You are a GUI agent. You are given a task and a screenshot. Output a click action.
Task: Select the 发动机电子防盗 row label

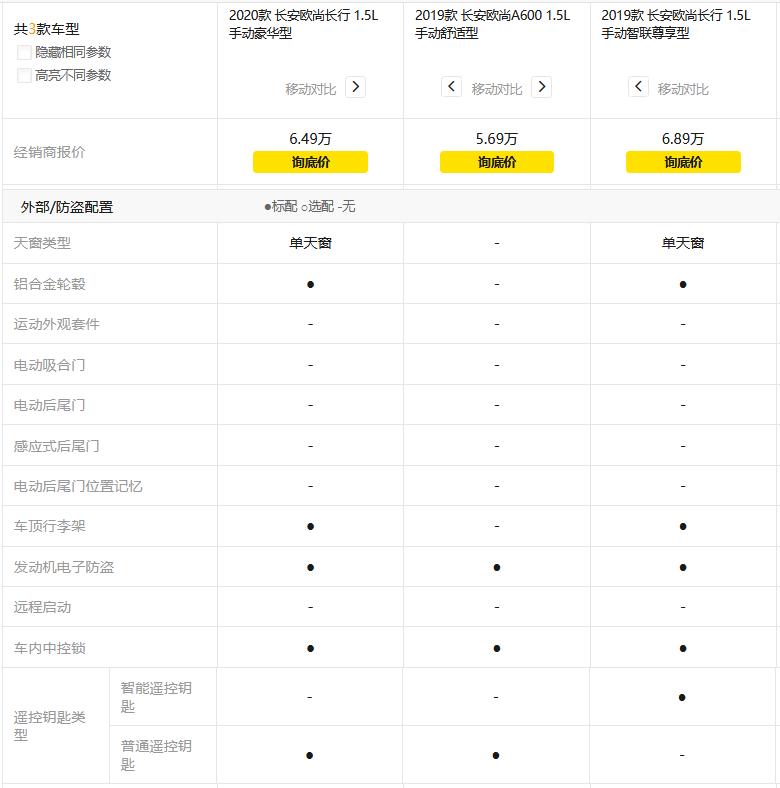click(x=64, y=567)
